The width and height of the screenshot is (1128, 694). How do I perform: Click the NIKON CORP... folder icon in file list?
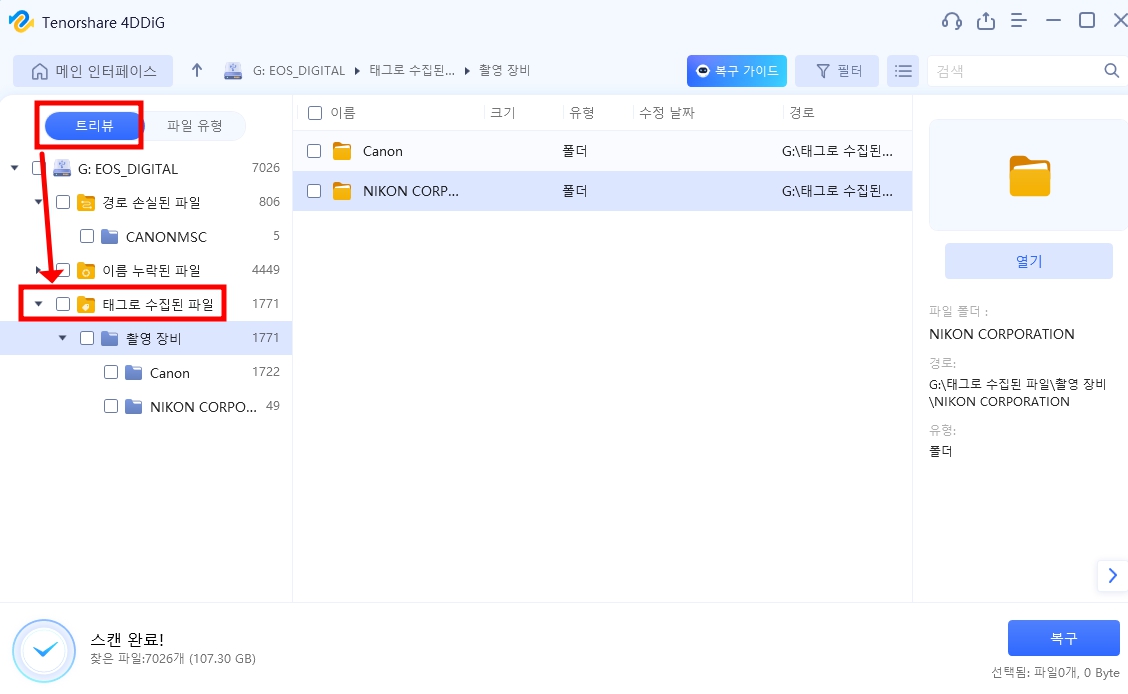coord(342,191)
